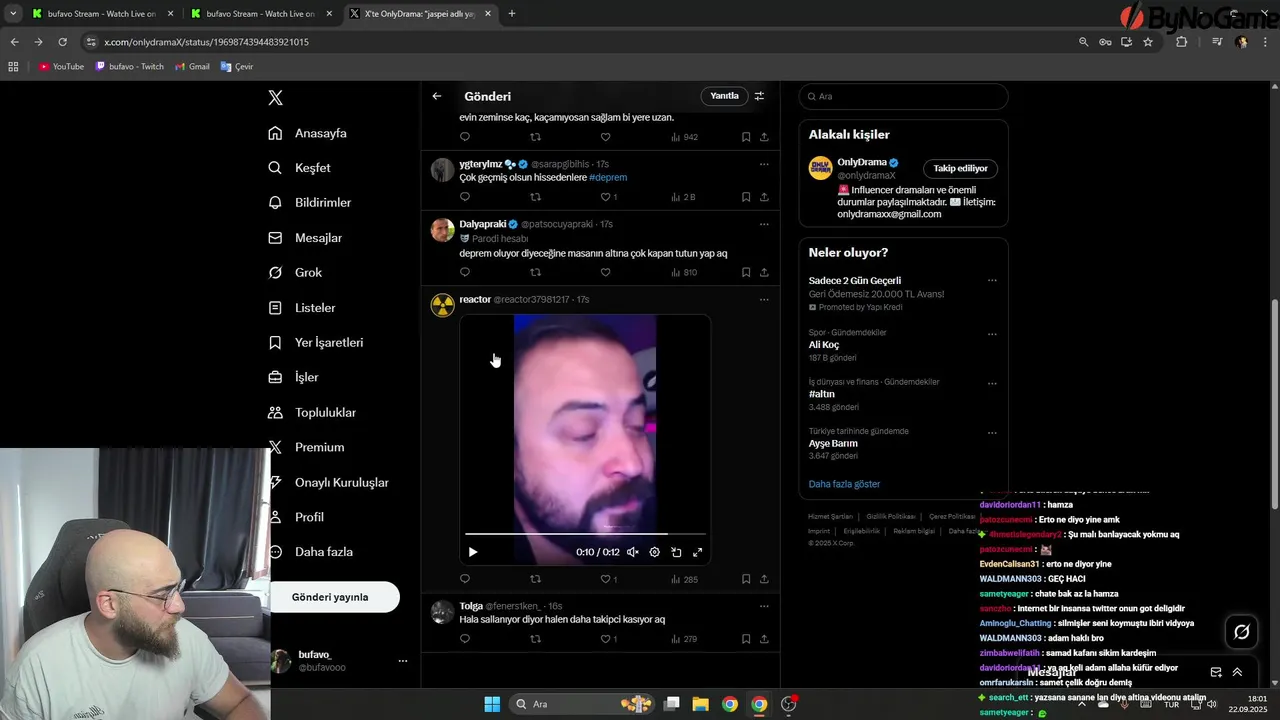Expand the video to fullscreen
The image size is (1280, 720).
[x=698, y=552]
